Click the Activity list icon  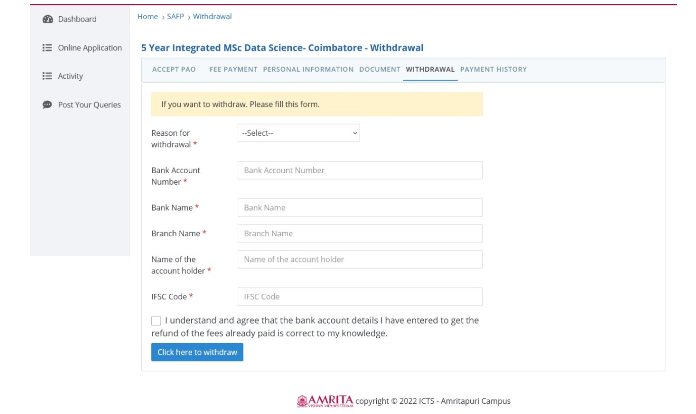47,76
